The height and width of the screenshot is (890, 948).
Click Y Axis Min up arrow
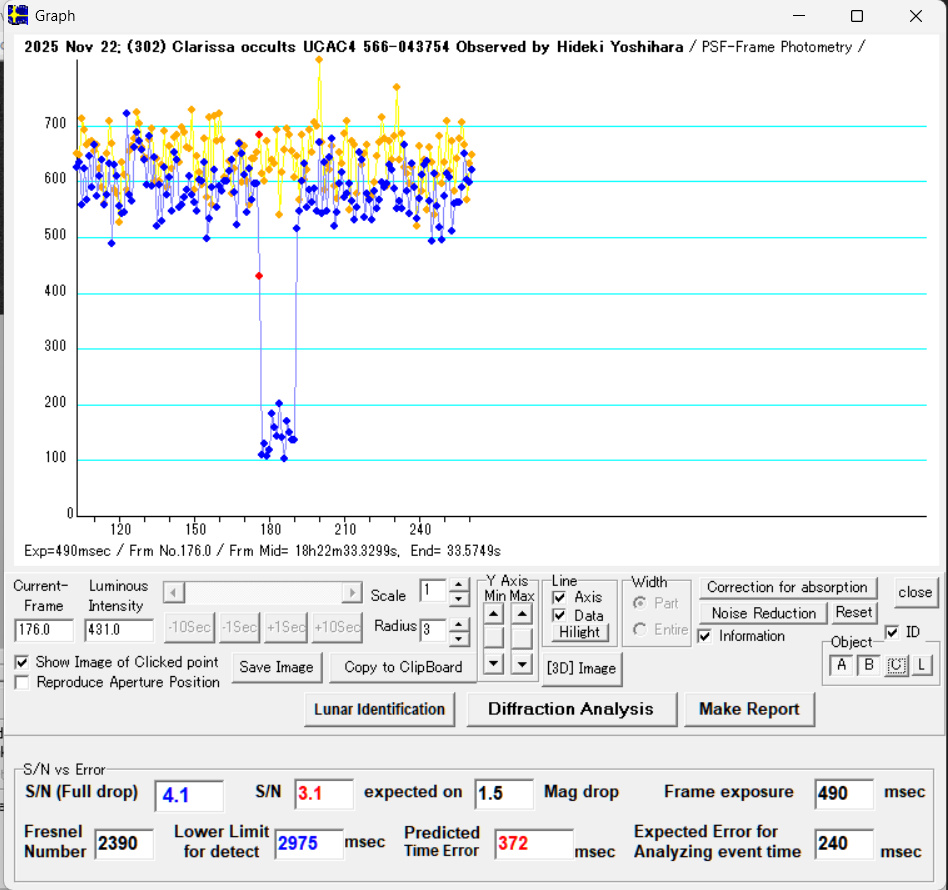pos(495,611)
